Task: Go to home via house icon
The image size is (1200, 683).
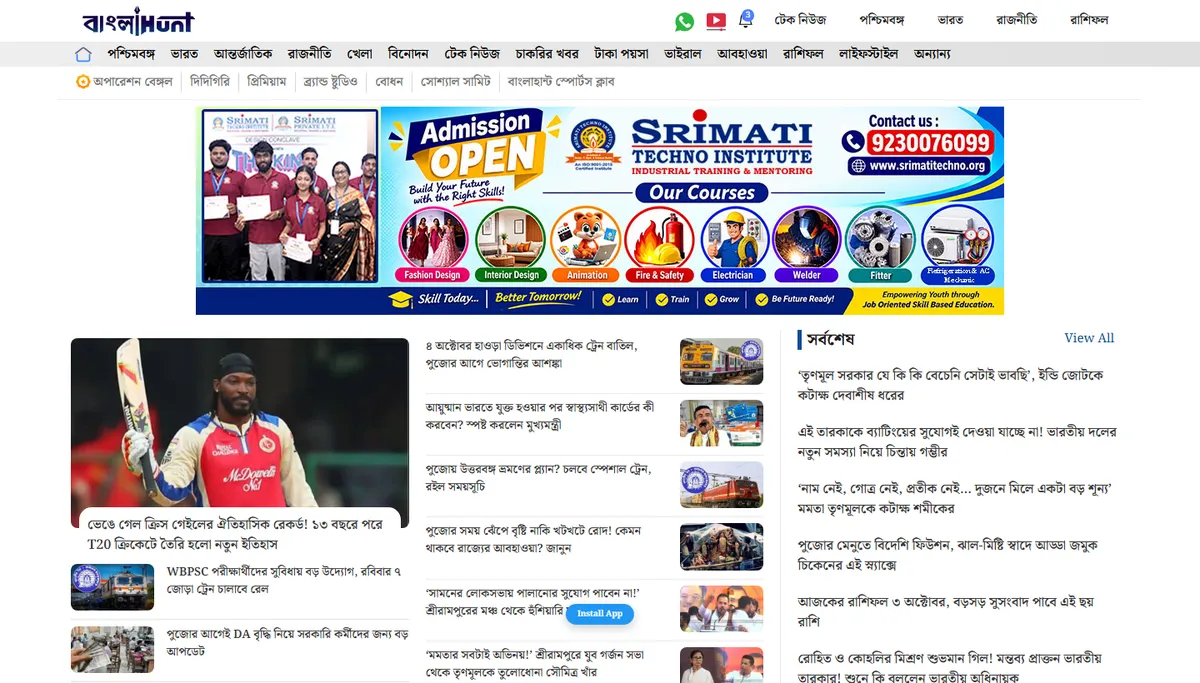Action: [x=83, y=54]
